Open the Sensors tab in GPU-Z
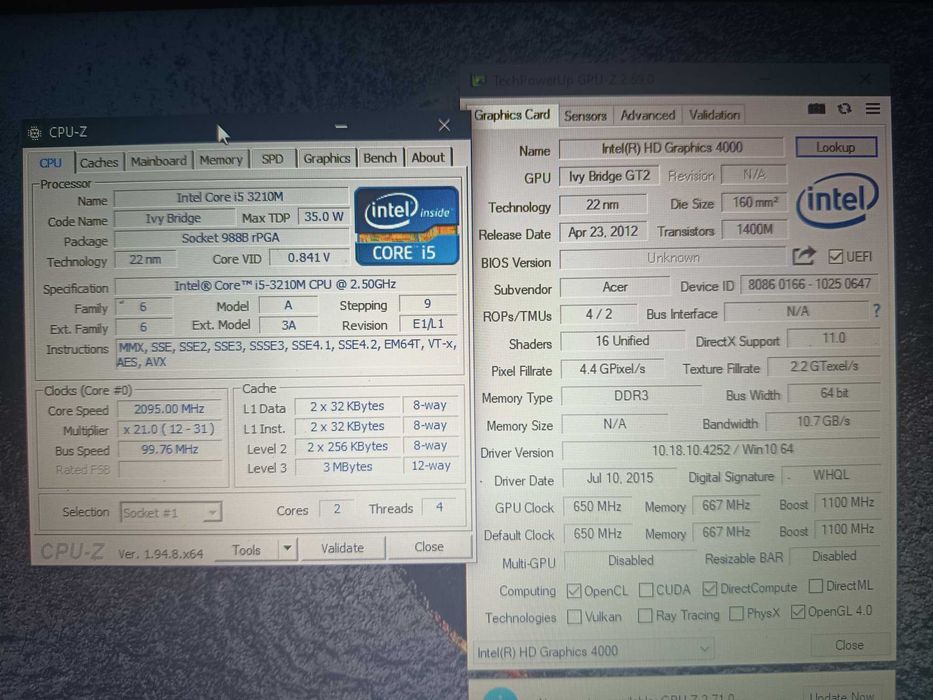Image resolution: width=933 pixels, height=700 pixels. coord(585,115)
